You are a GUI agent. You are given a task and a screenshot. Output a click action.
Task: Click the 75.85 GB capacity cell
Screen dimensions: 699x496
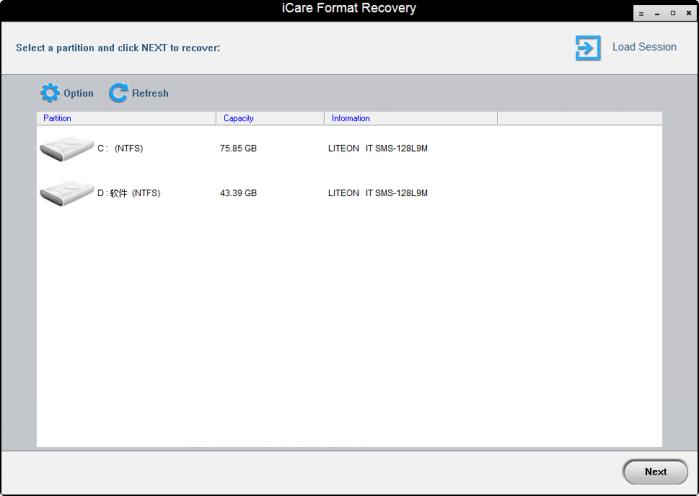pyautogui.click(x=238, y=148)
